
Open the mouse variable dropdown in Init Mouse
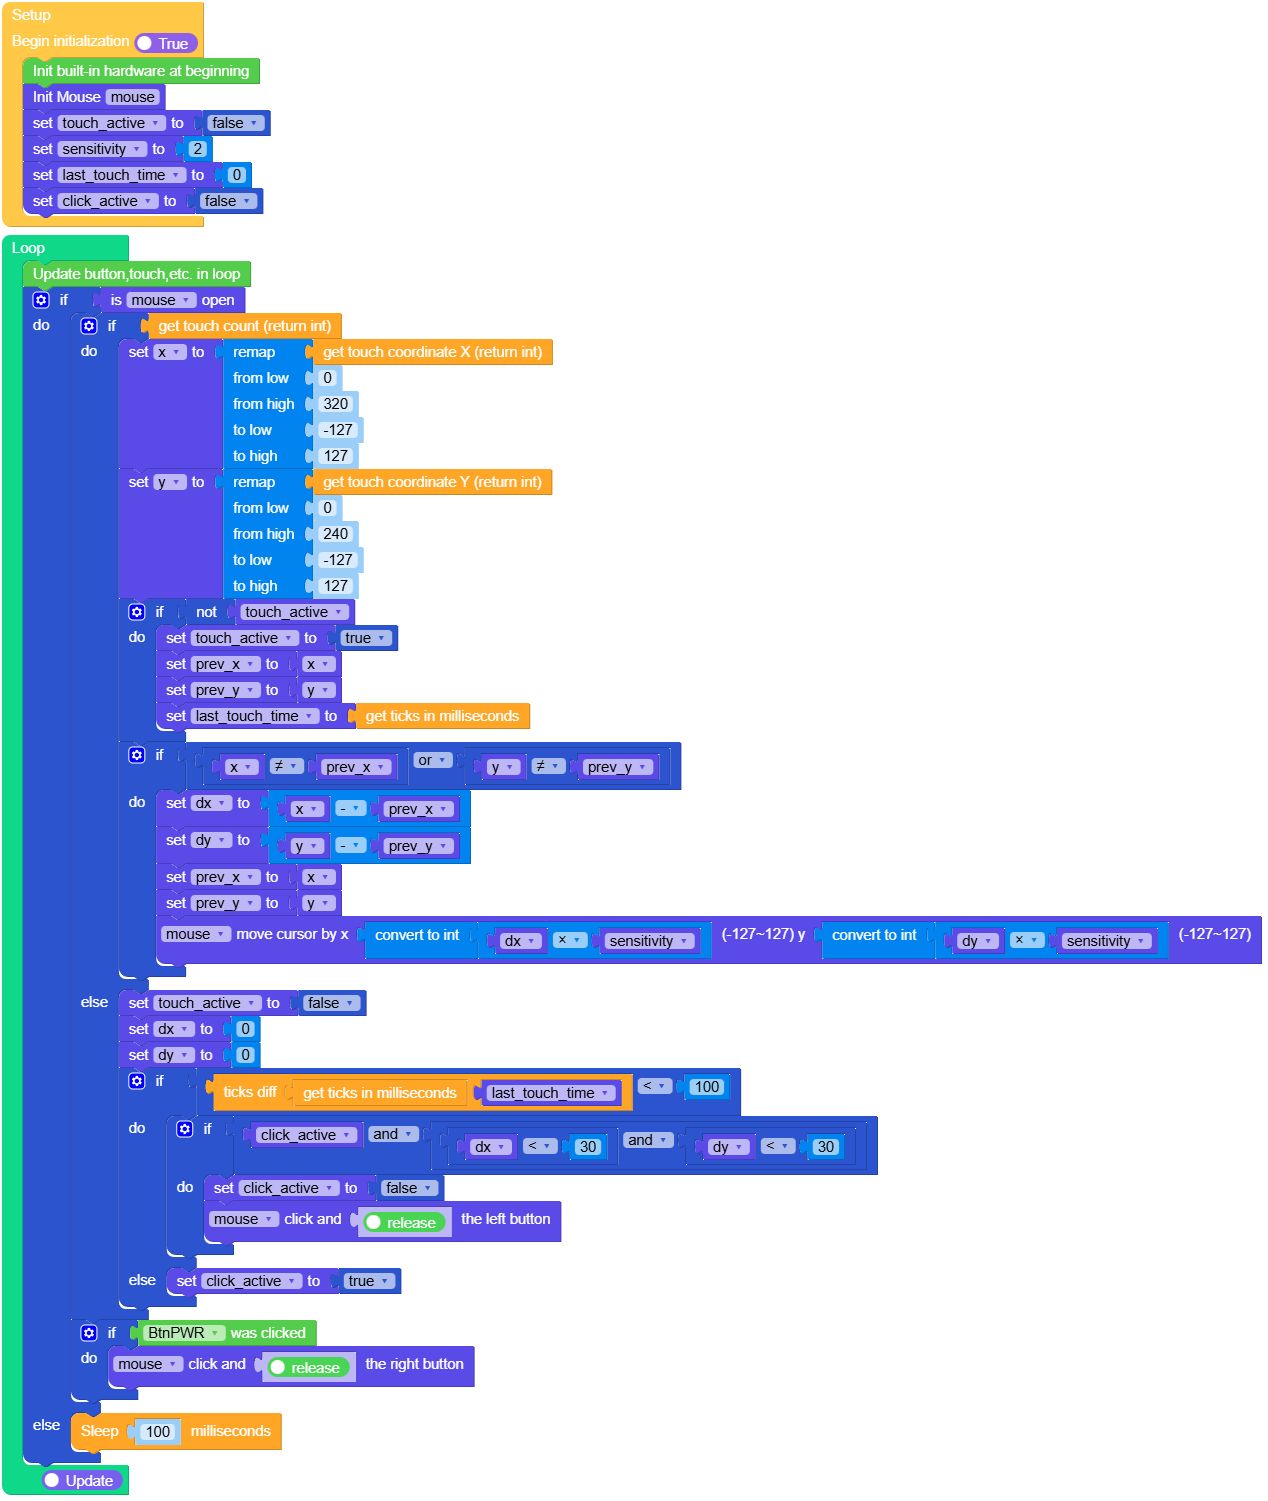click(133, 97)
